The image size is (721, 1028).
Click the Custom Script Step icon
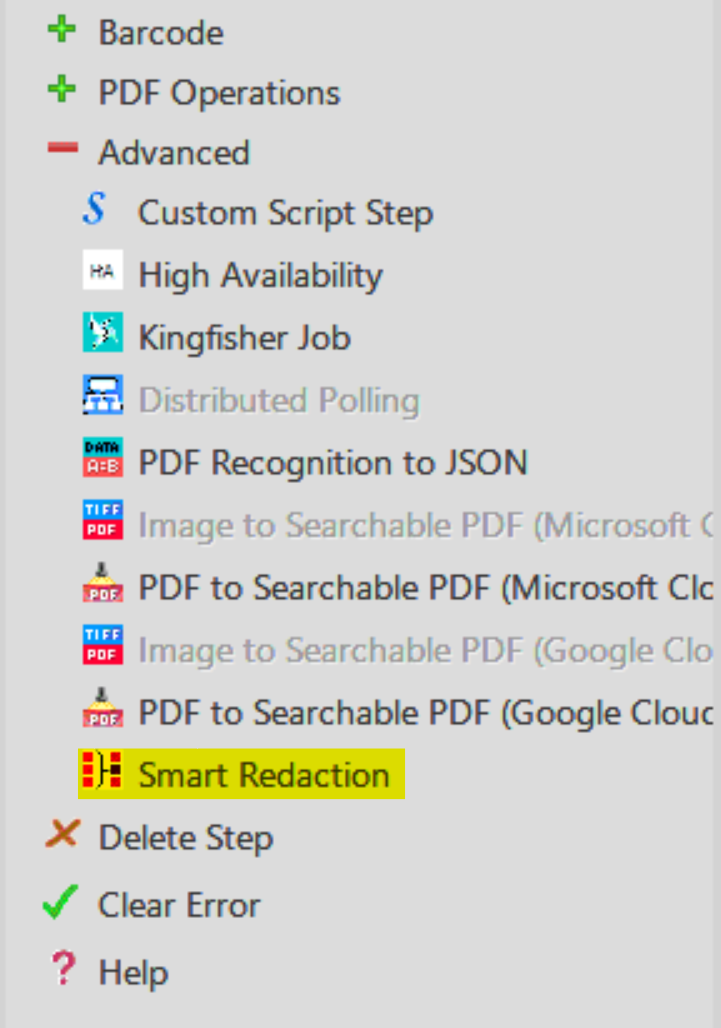pos(96,209)
